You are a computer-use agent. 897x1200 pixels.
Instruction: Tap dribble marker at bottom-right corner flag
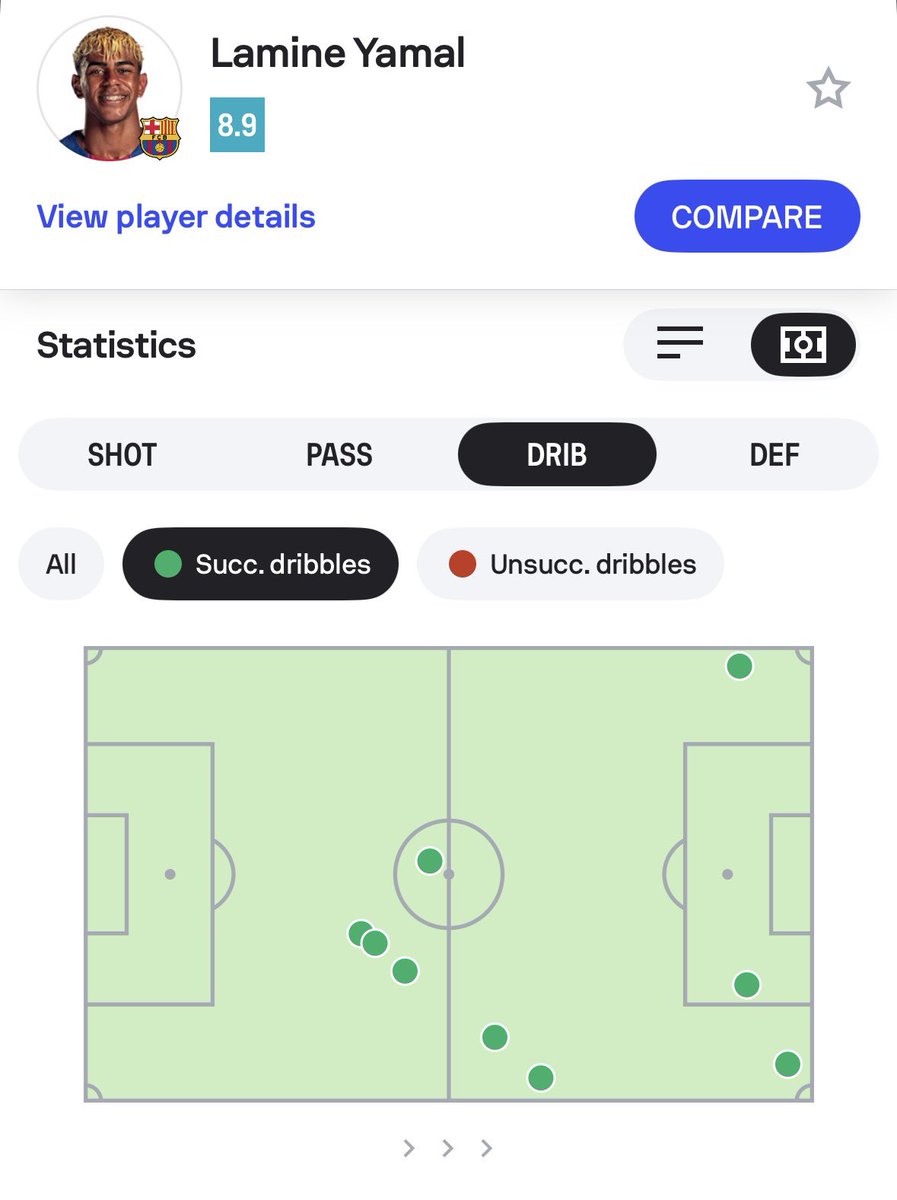pyautogui.click(x=787, y=1063)
